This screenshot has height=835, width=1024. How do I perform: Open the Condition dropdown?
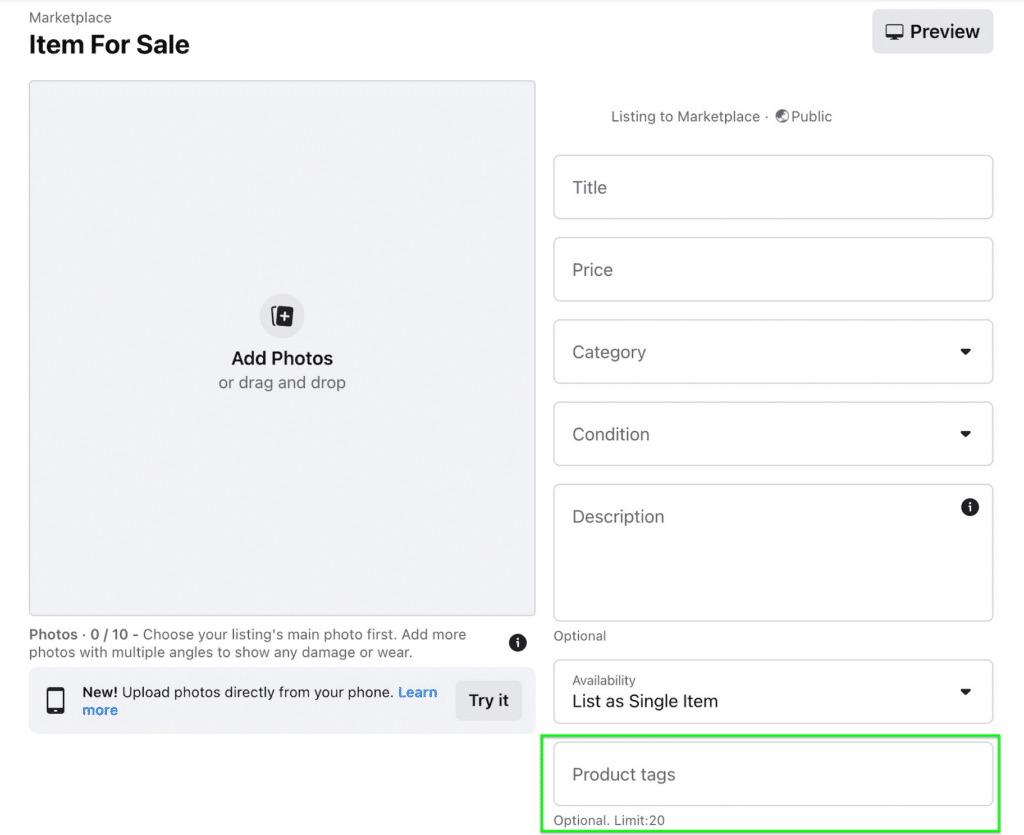(772, 434)
